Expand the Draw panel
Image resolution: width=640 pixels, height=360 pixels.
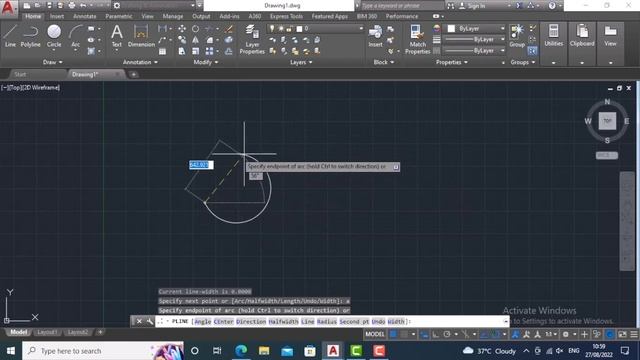coord(52,62)
